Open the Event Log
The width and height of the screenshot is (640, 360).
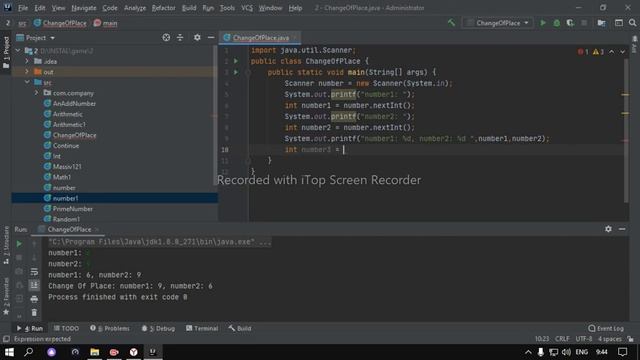click(606, 328)
